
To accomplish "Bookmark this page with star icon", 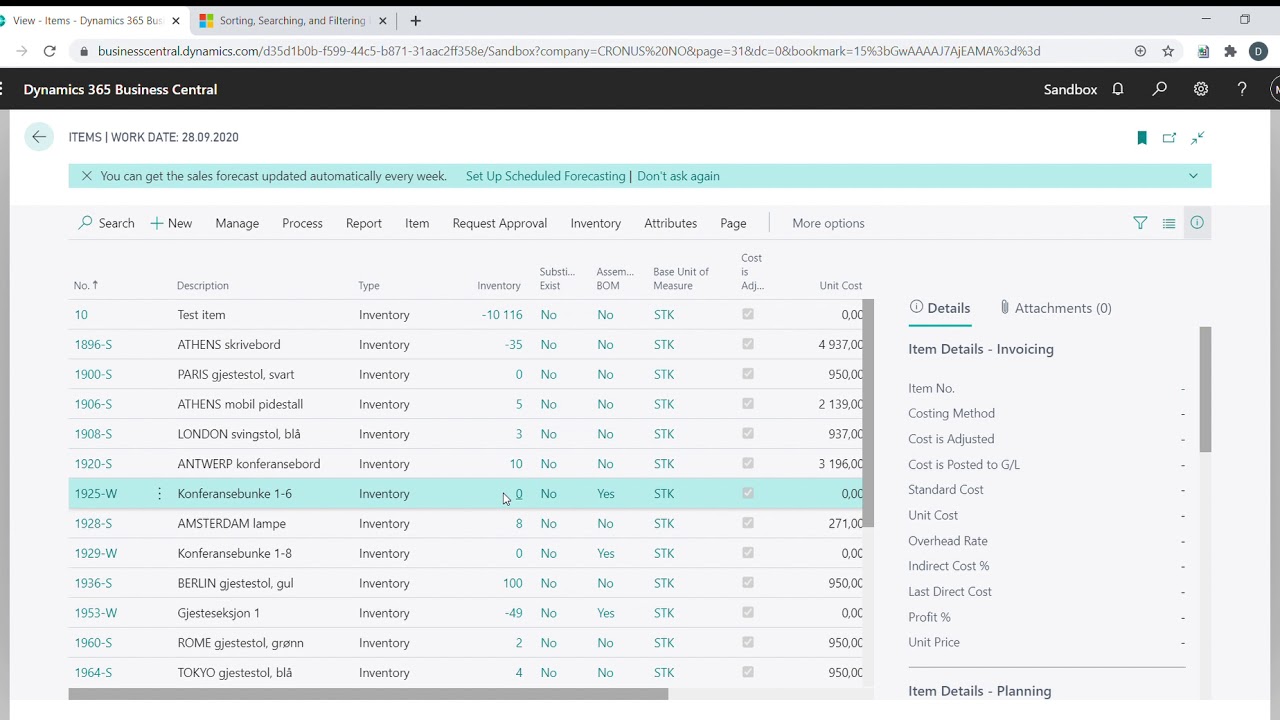I will point(1168,51).
